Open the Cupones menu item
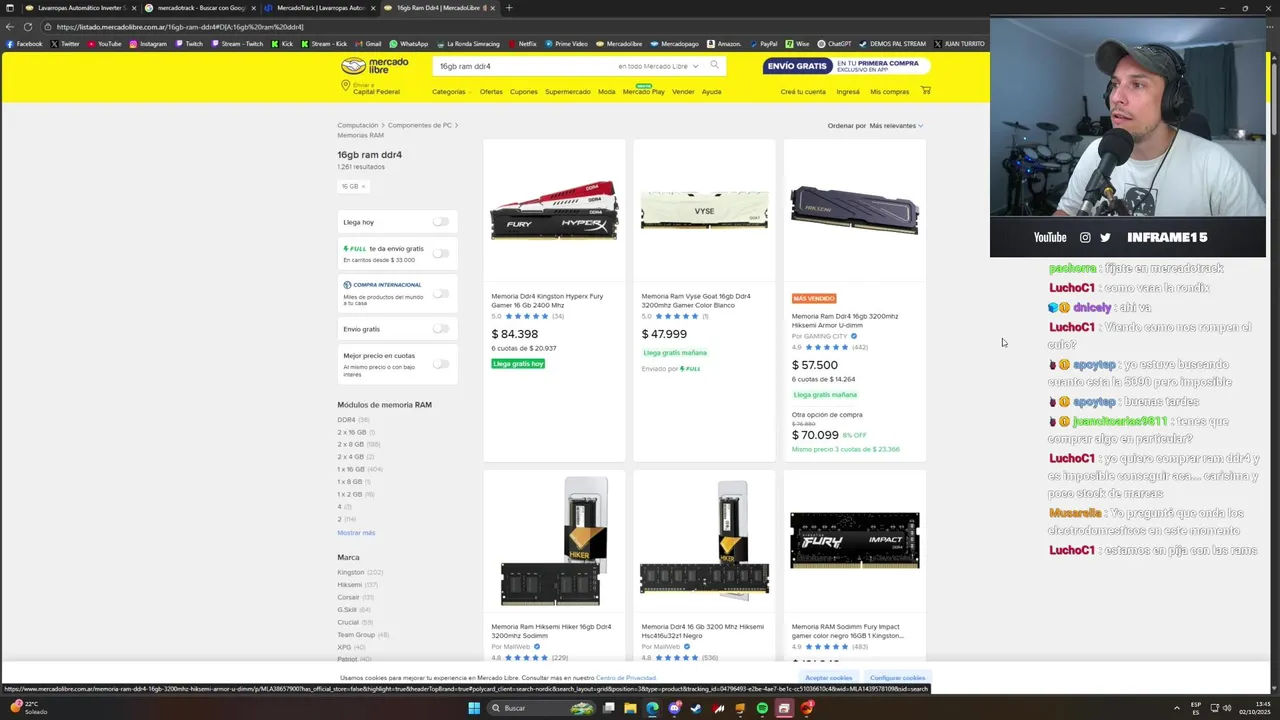Image resolution: width=1280 pixels, height=720 pixels. pyautogui.click(x=524, y=92)
